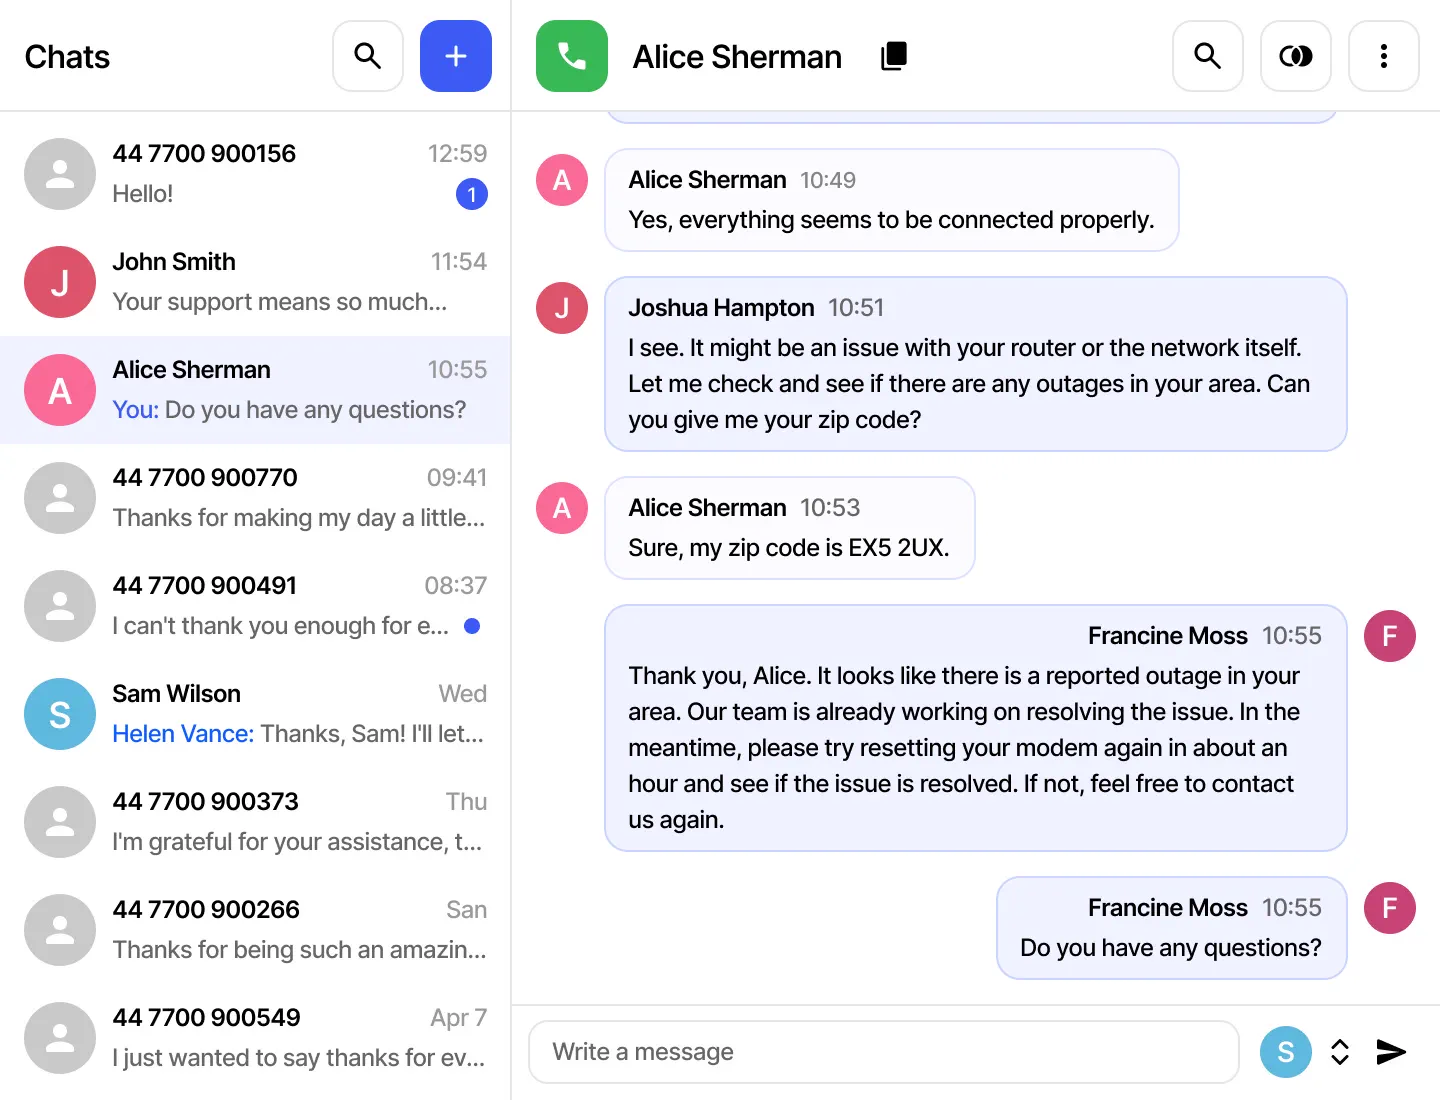
Task: Click the 'Yes, everything seems to be connected' message
Action: [892, 200]
